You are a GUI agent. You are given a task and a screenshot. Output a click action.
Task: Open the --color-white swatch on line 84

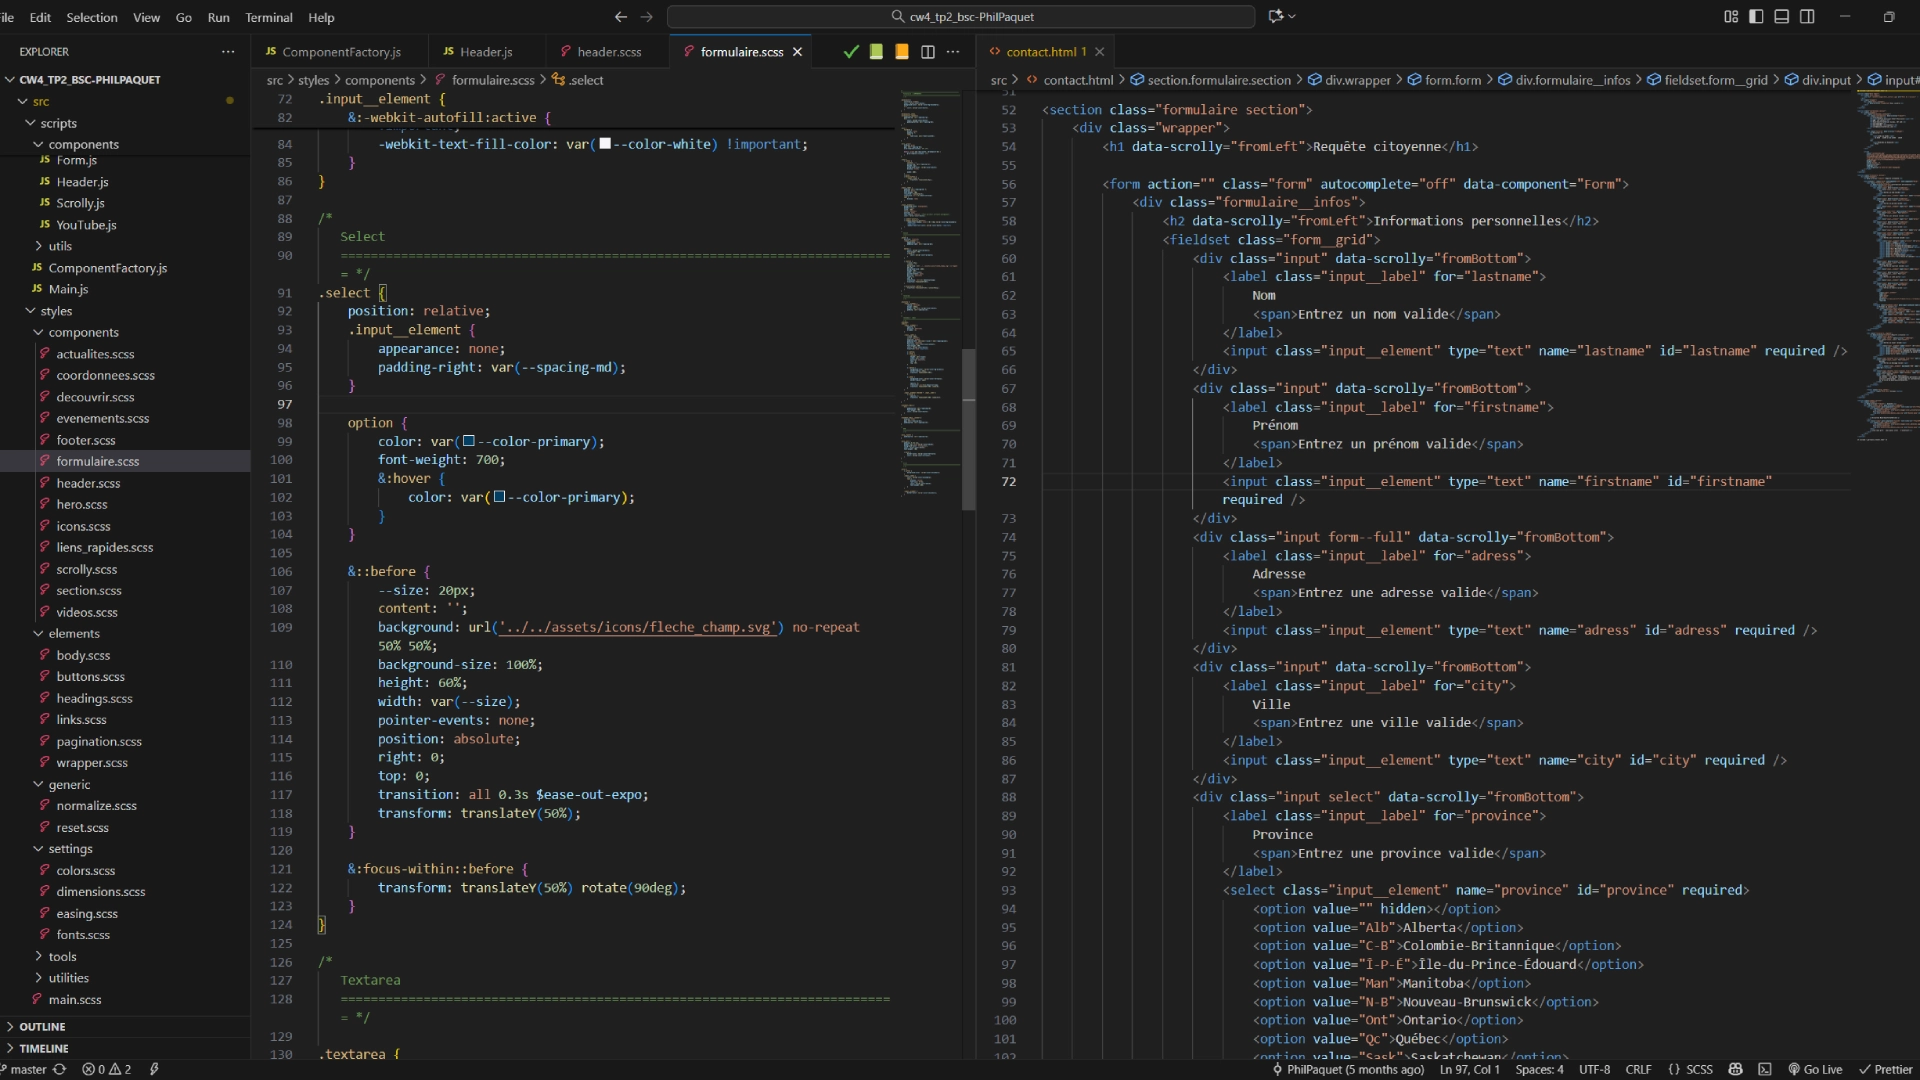605,144
